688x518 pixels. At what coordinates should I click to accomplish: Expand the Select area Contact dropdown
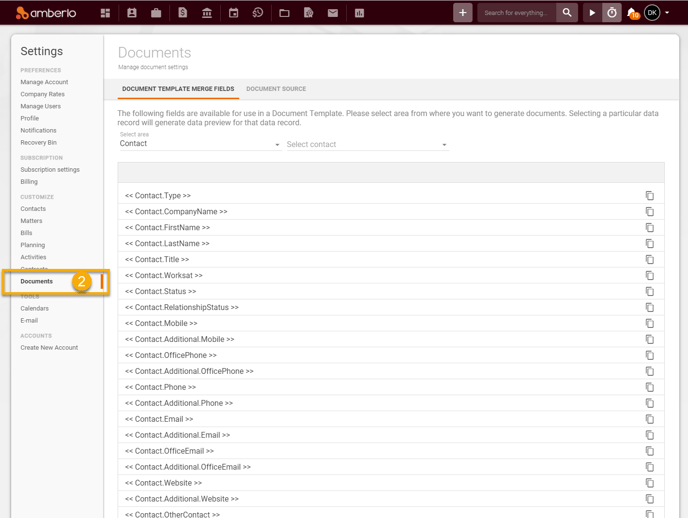pyautogui.click(x=200, y=144)
